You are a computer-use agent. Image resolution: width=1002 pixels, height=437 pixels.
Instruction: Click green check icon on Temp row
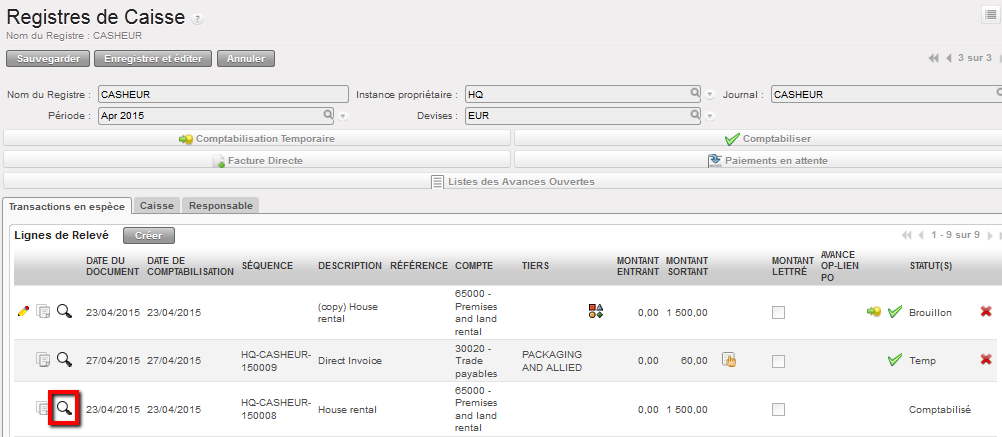coord(894,360)
